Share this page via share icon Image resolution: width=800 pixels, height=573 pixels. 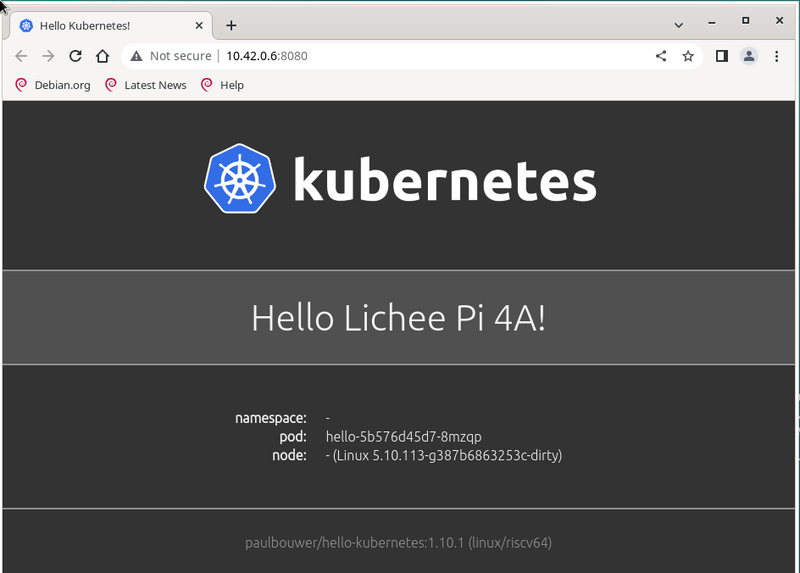pos(661,56)
